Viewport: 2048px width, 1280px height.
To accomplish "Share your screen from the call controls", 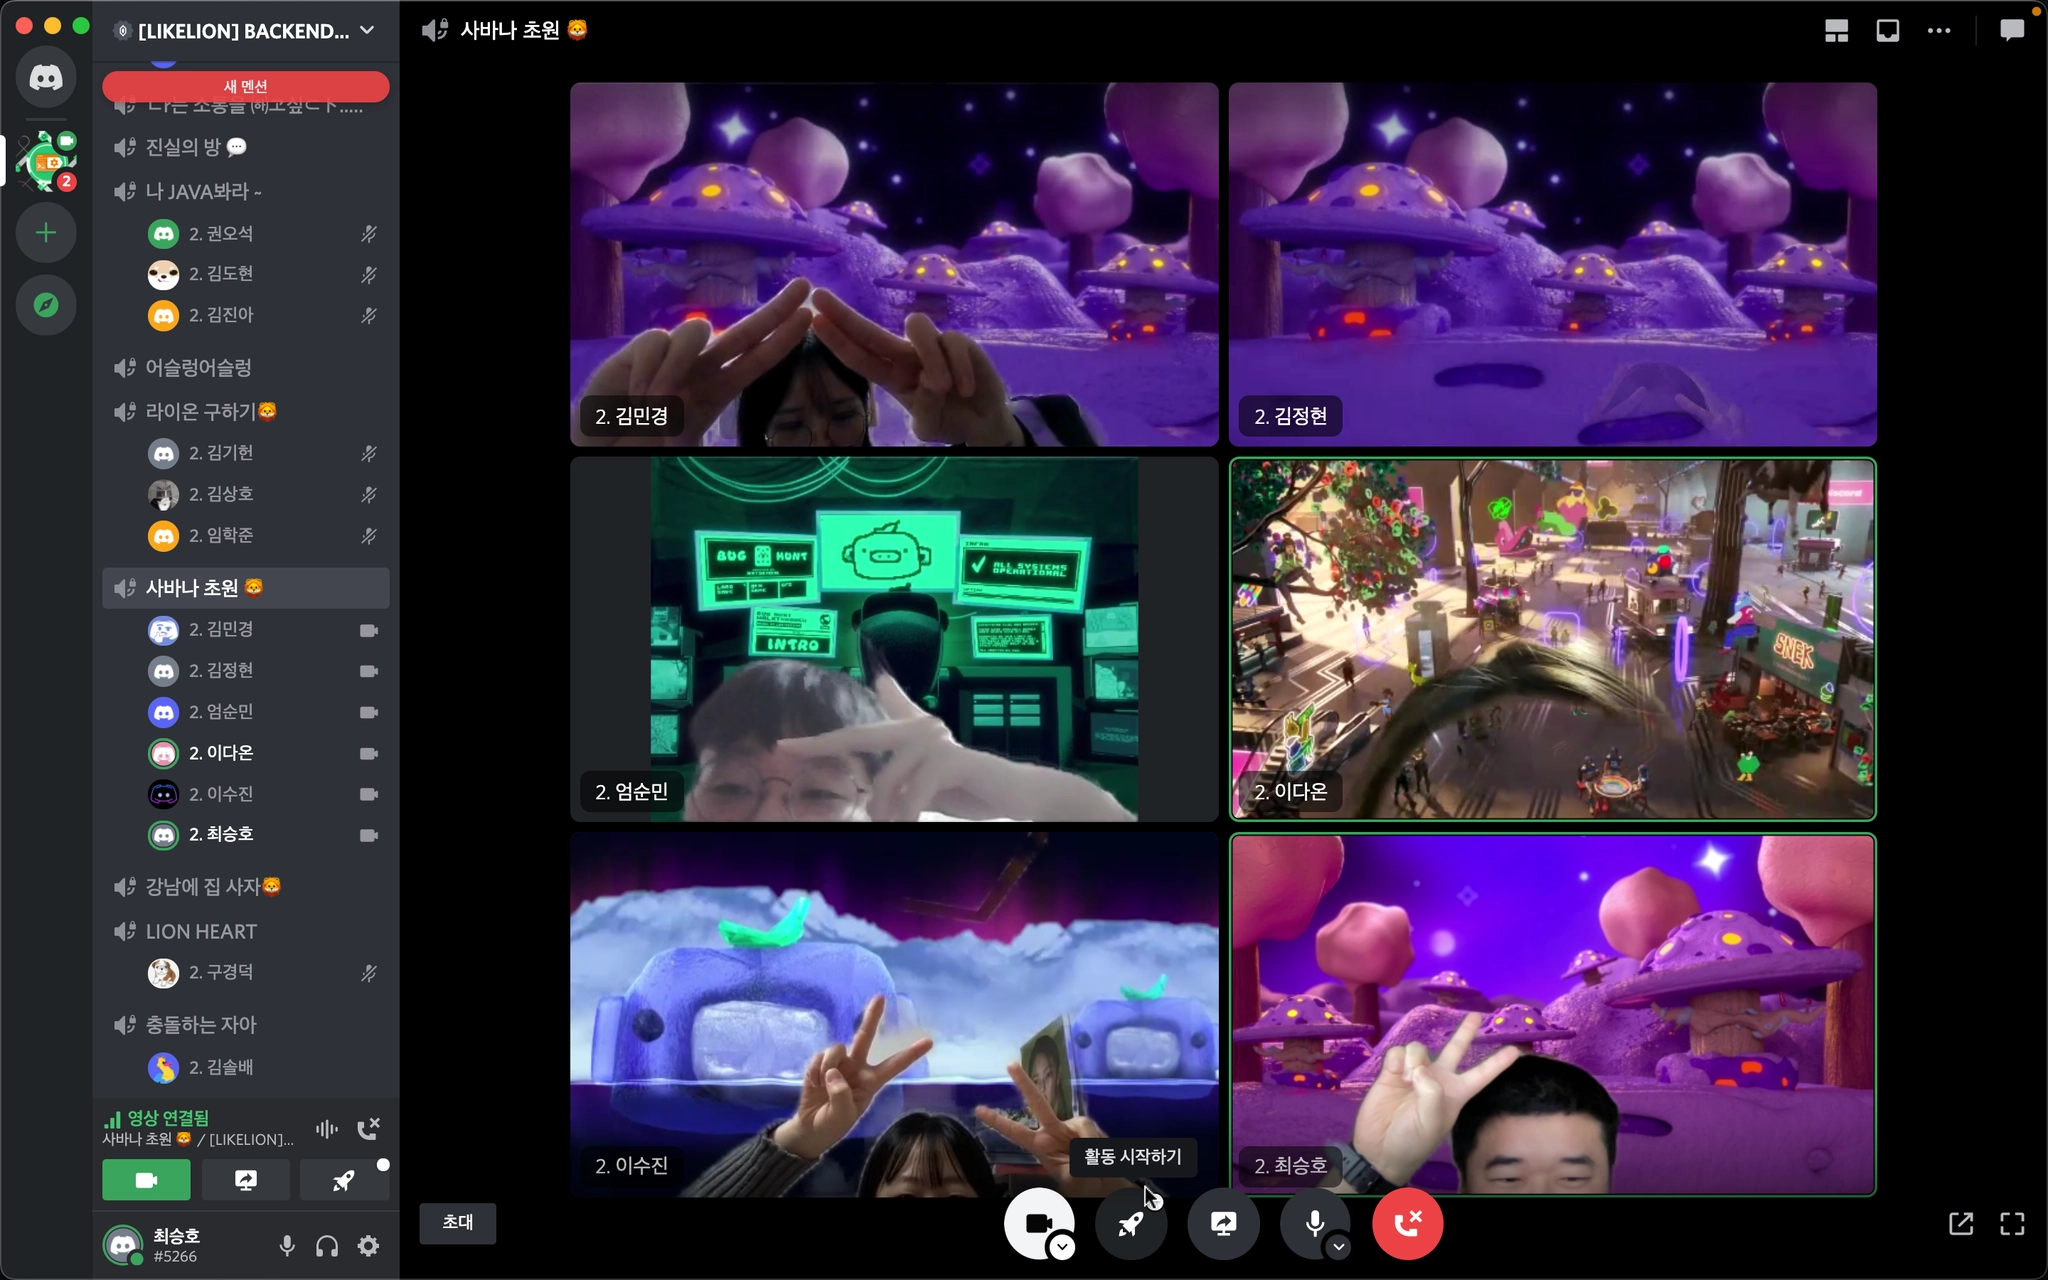I will pyautogui.click(x=1223, y=1223).
